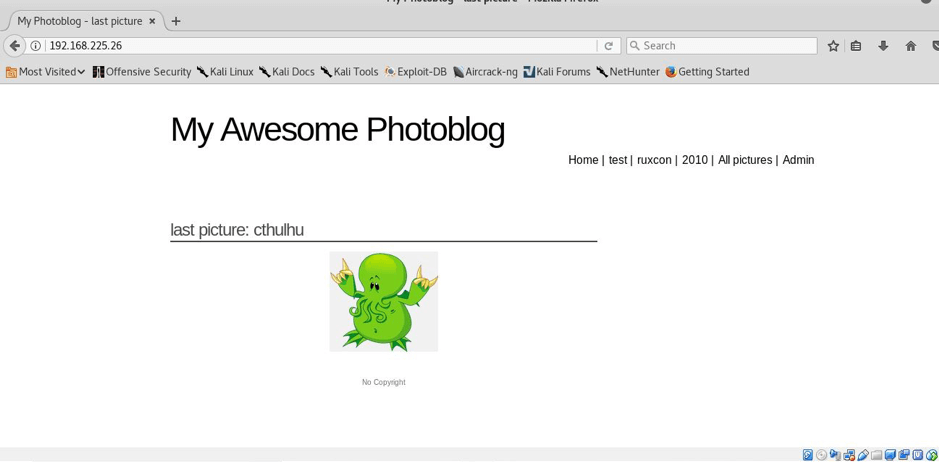Open Kali Docs bookmark
The height and width of the screenshot is (462, 939).
[x=287, y=72]
